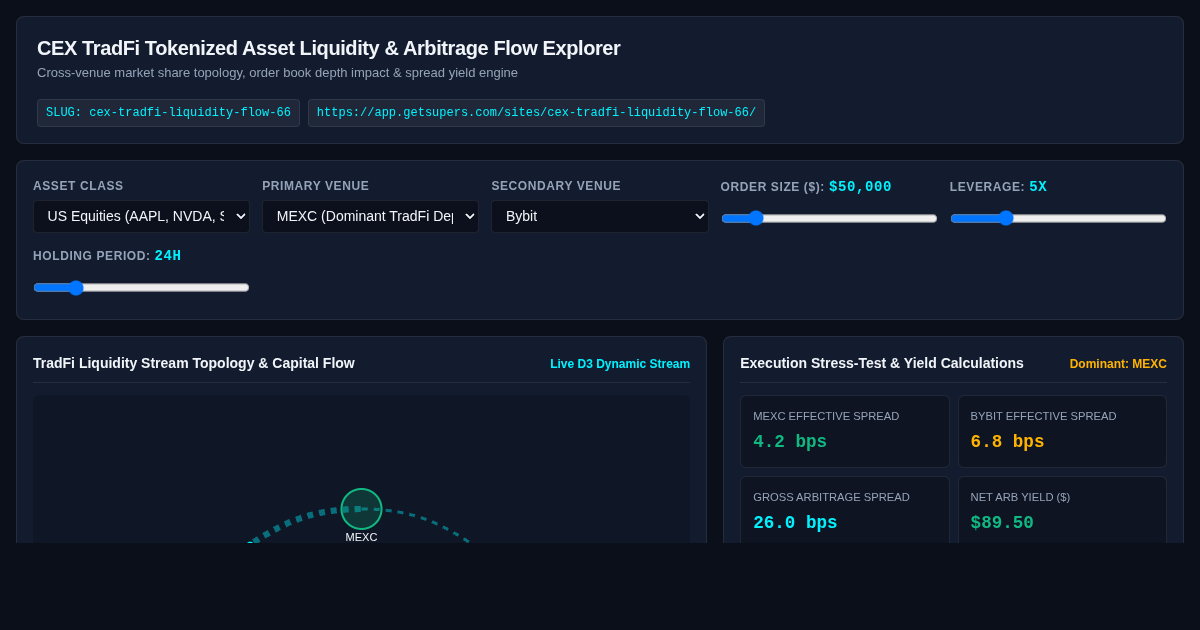Click the Holding Period 24H value
1200x630 pixels.
click(168, 256)
